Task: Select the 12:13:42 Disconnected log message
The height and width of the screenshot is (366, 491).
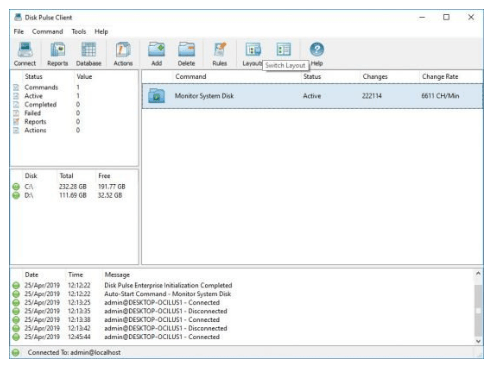Action: pos(166,328)
